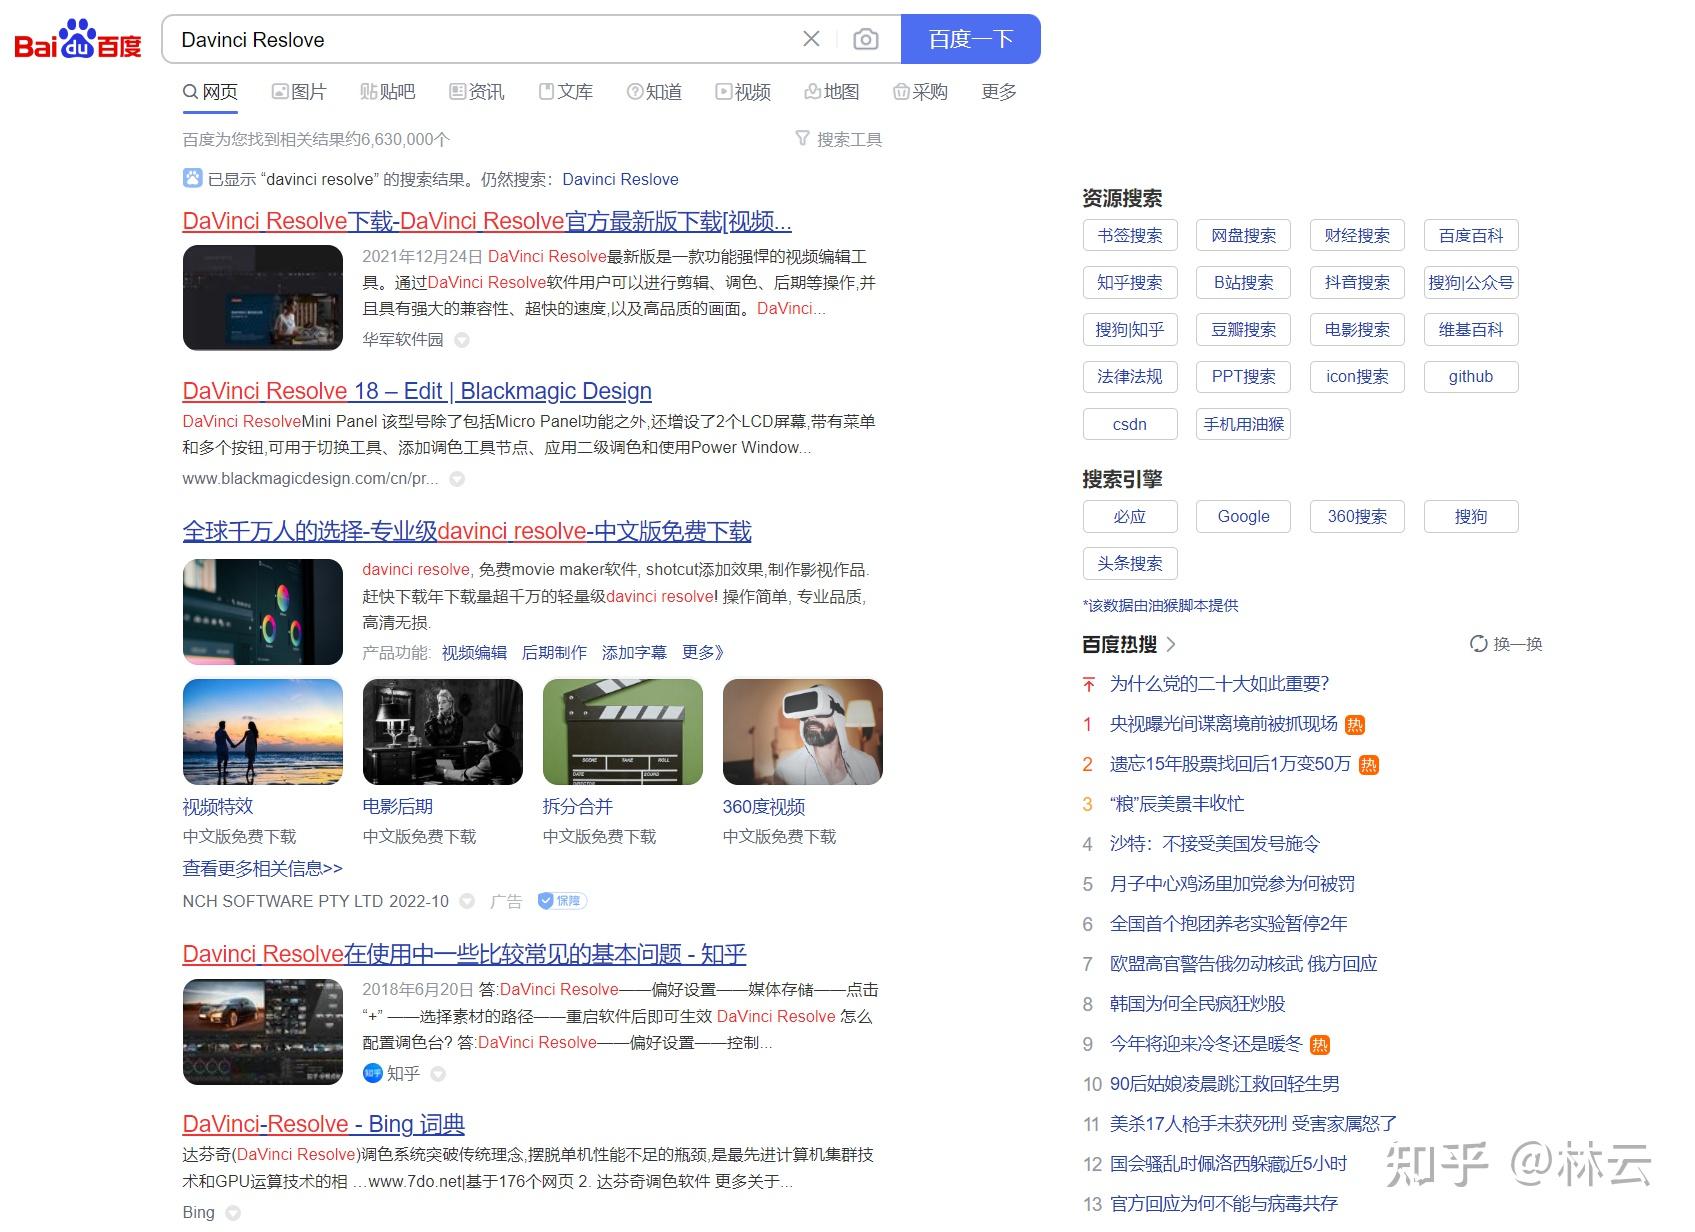Image resolution: width=1695 pixels, height=1232 pixels.
Task: Open DaVinci-Resolve Bing 词典 result
Action: tap(323, 1124)
